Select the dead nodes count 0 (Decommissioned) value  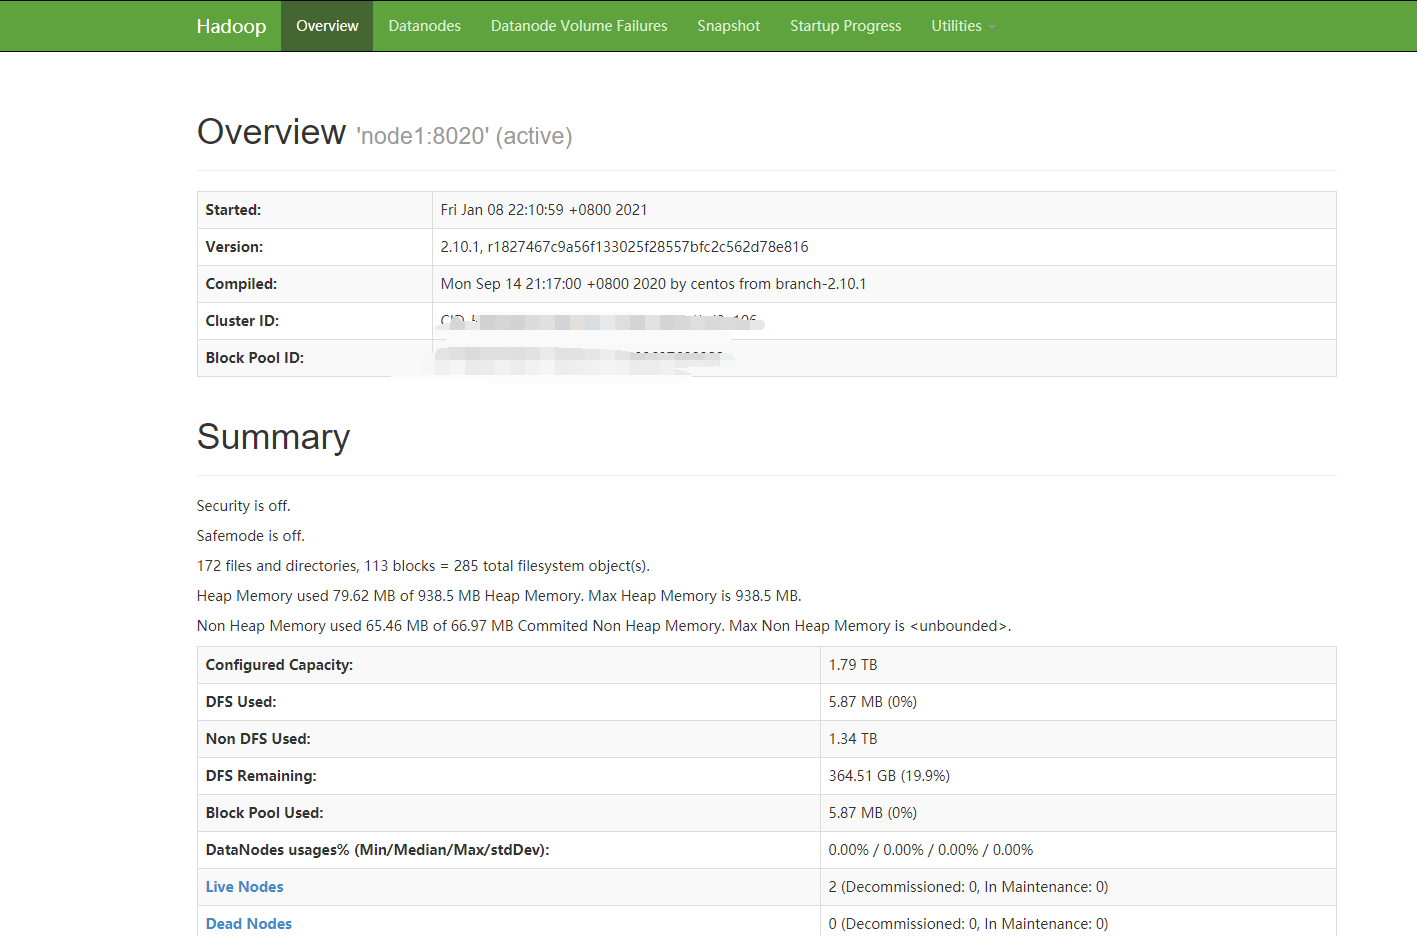(x=968, y=924)
